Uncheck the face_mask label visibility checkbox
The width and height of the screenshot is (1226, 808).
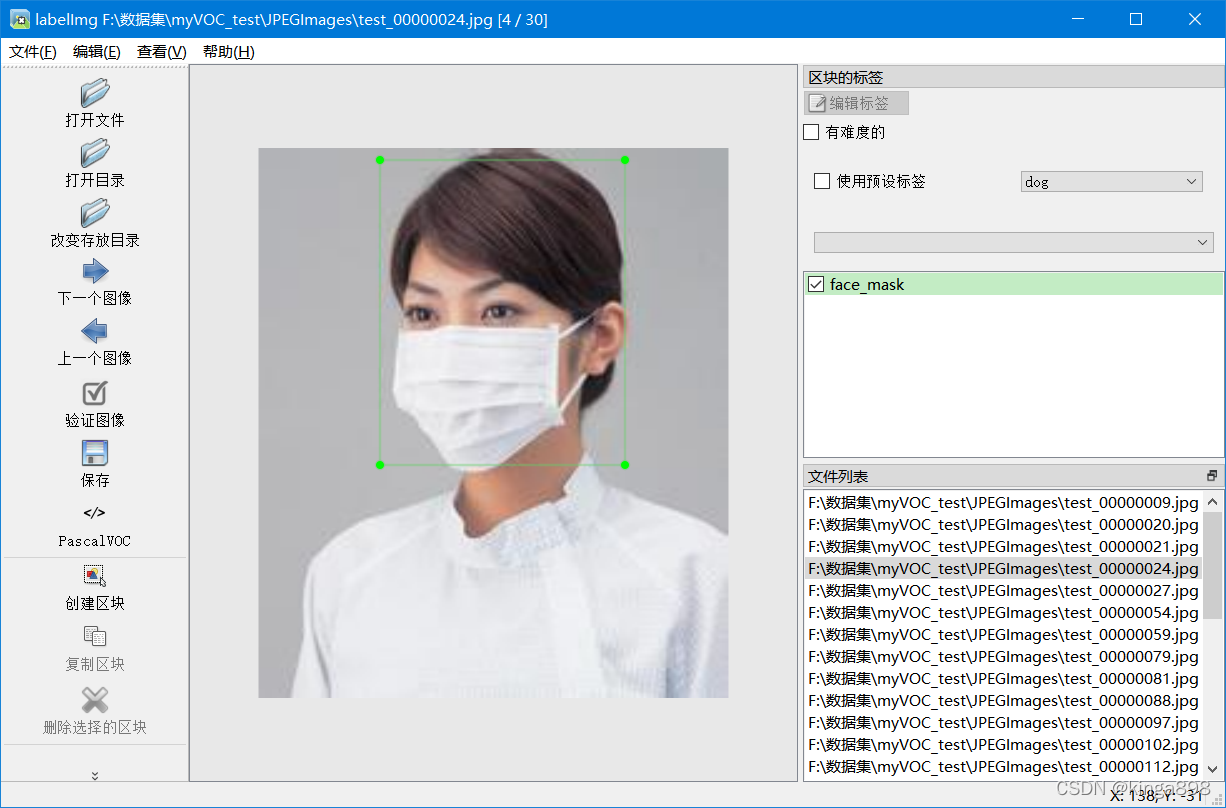pyautogui.click(x=815, y=285)
